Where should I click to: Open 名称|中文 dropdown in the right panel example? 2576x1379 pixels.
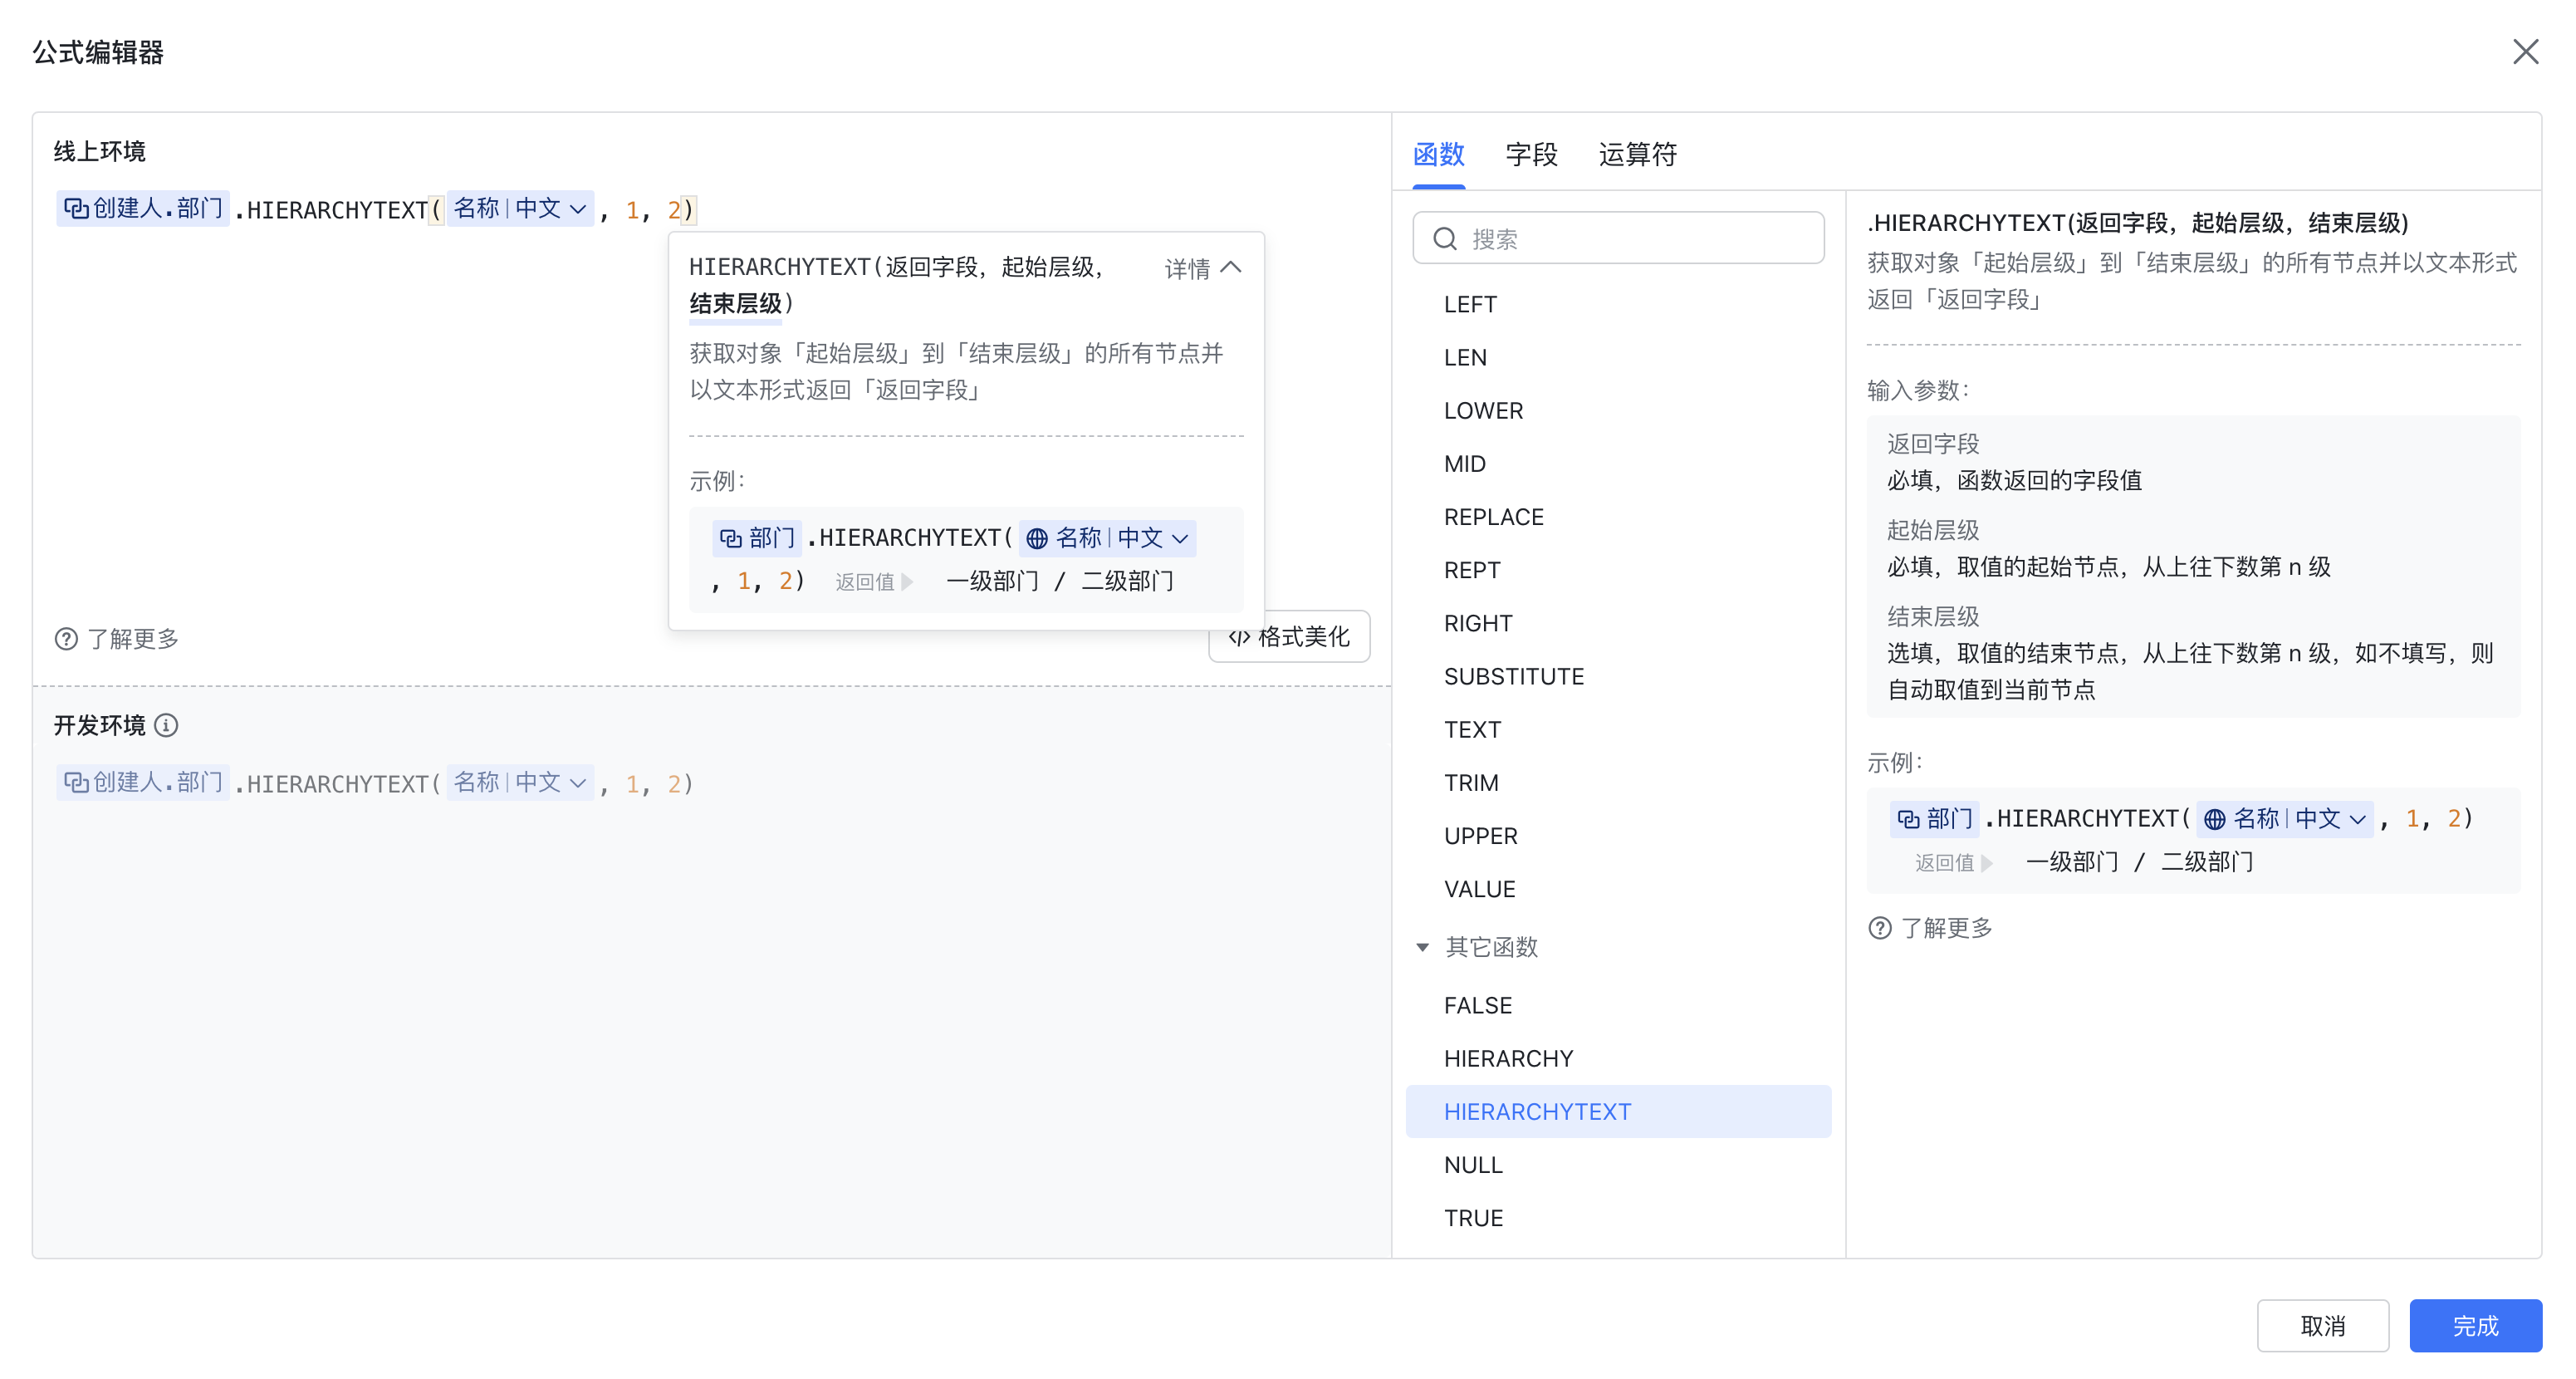tap(2286, 819)
